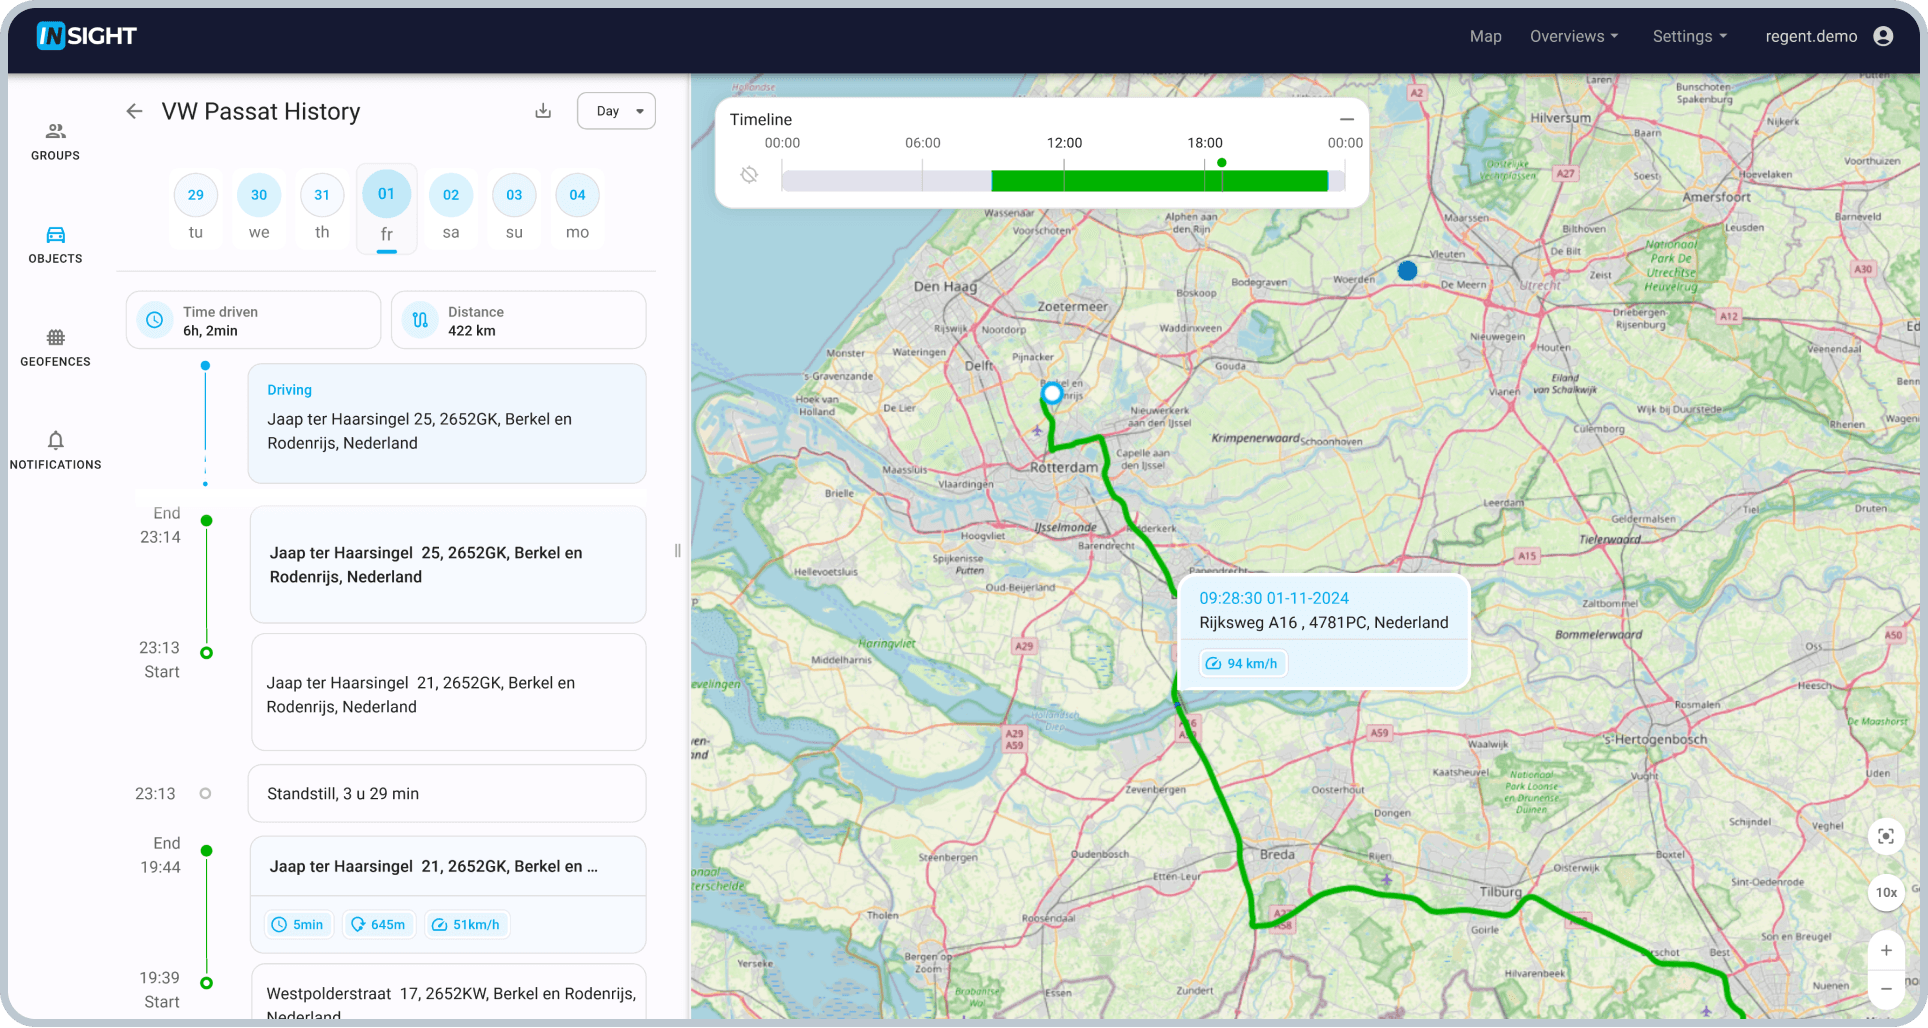Click the 422 km distance value
This screenshot has height=1028, width=1928.
(x=472, y=331)
